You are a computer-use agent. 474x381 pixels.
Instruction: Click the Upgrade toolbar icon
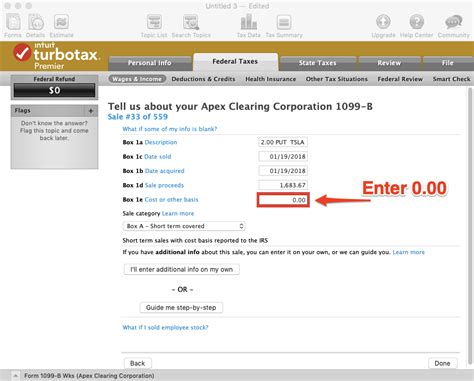tap(383, 22)
